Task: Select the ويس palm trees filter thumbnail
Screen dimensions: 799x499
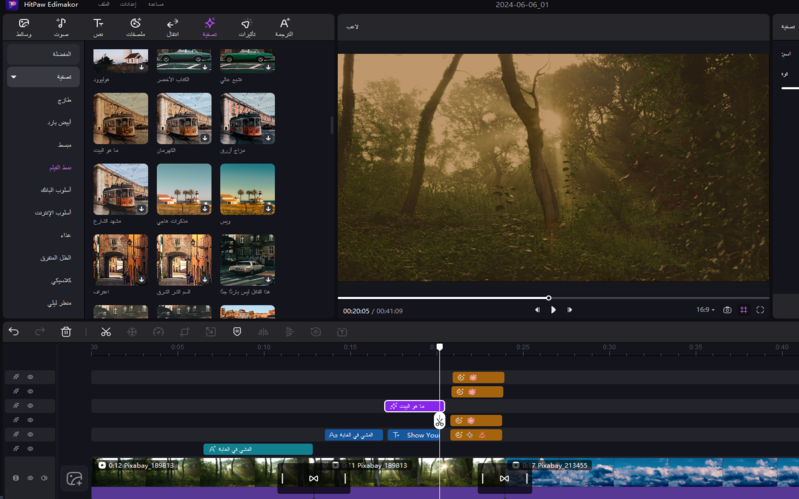Action: [x=248, y=189]
